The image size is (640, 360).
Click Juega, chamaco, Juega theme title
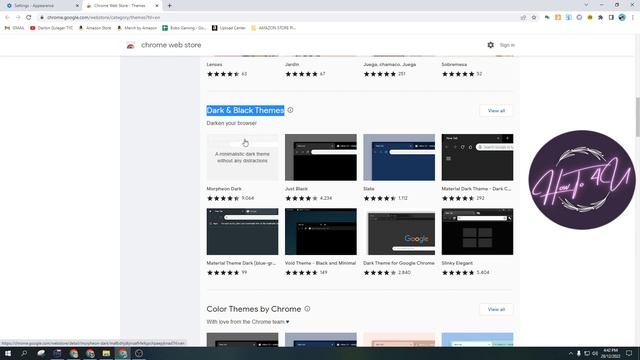click(389, 64)
